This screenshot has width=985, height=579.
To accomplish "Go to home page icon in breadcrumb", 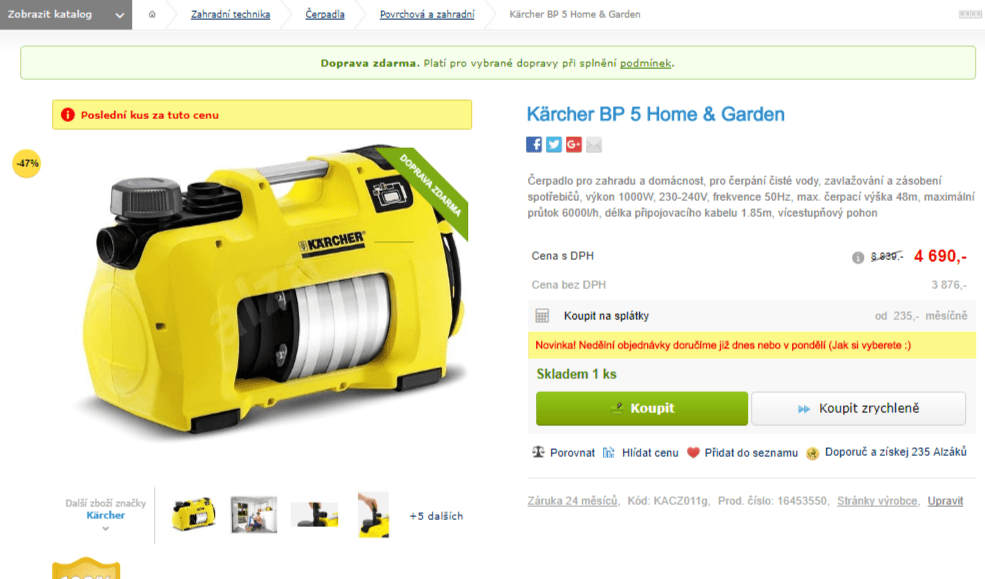I will pos(152,14).
